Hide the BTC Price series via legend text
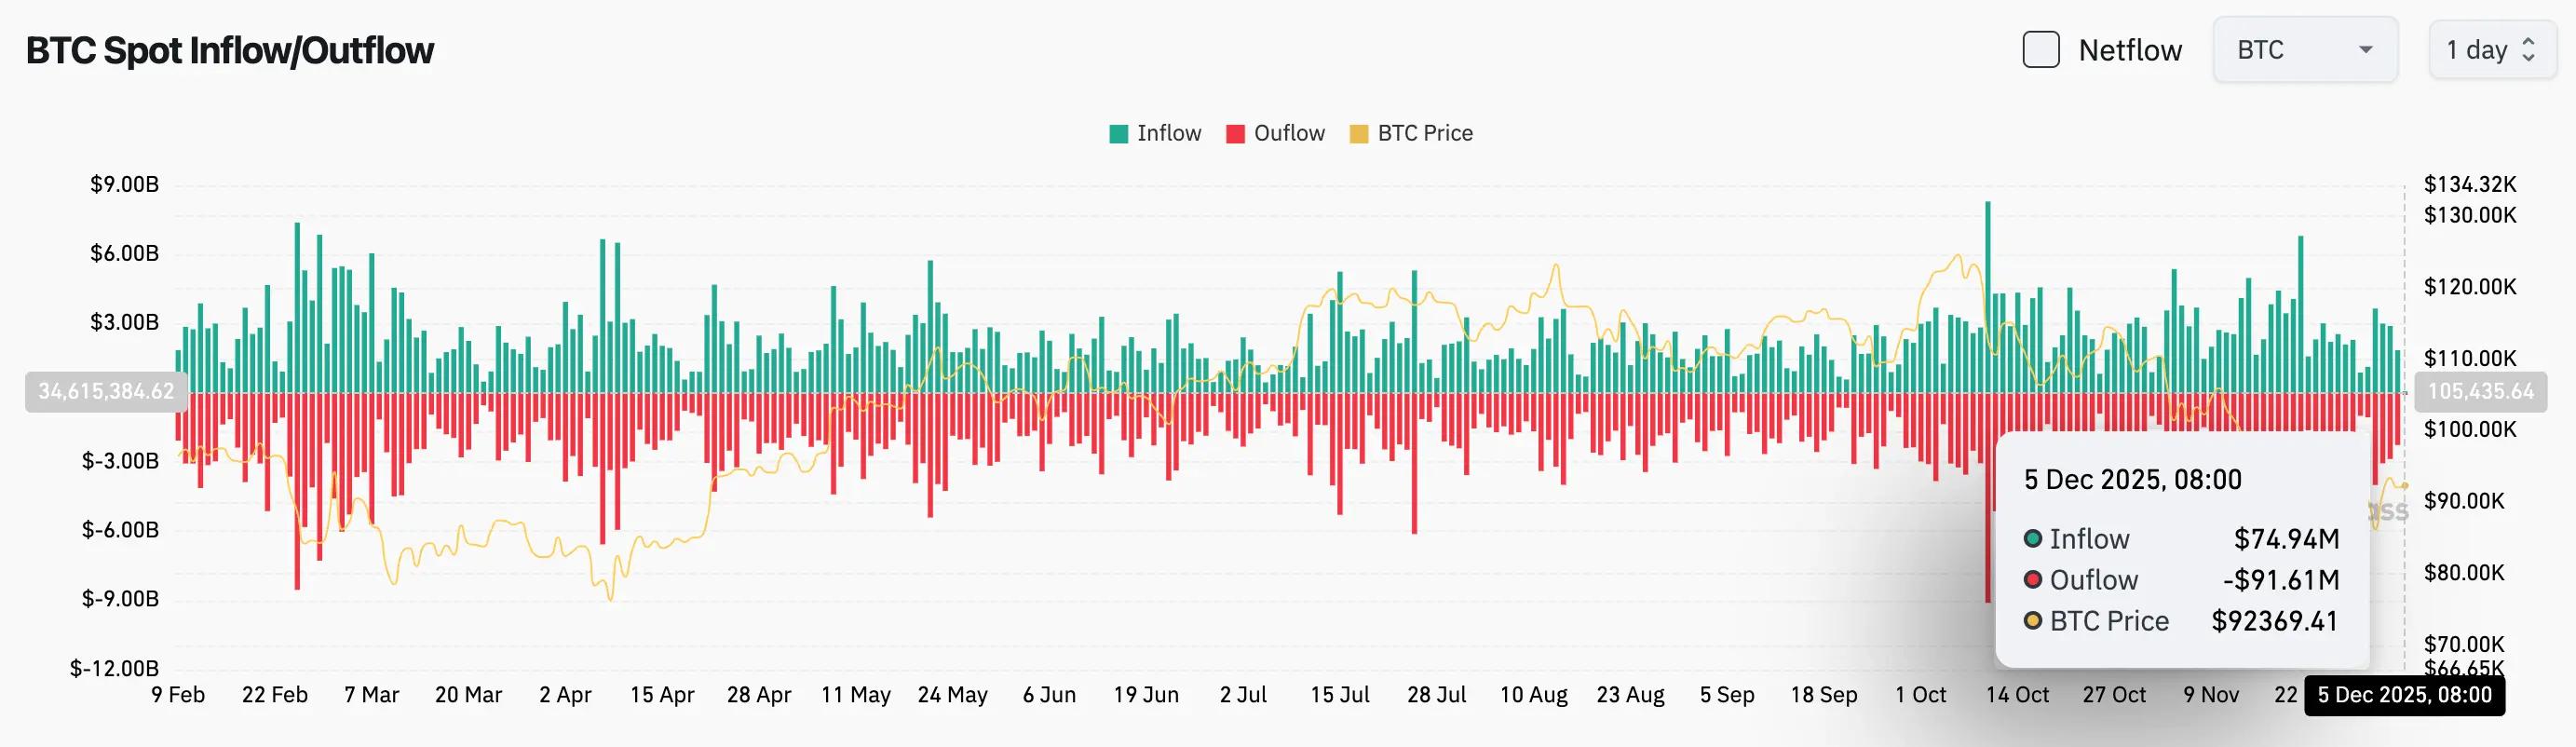This screenshot has width=2576, height=747. [x=1424, y=134]
